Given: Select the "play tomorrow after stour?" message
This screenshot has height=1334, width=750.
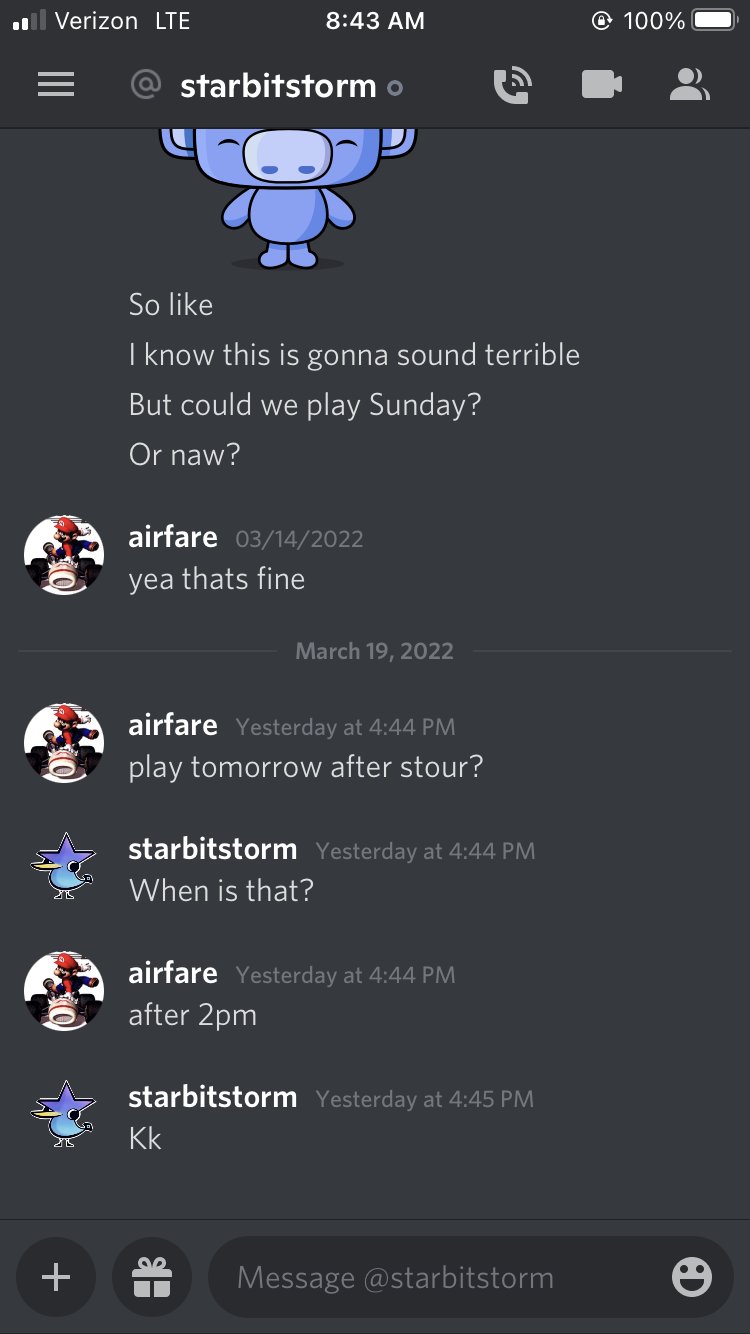Looking at the screenshot, I should pos(306,767).
